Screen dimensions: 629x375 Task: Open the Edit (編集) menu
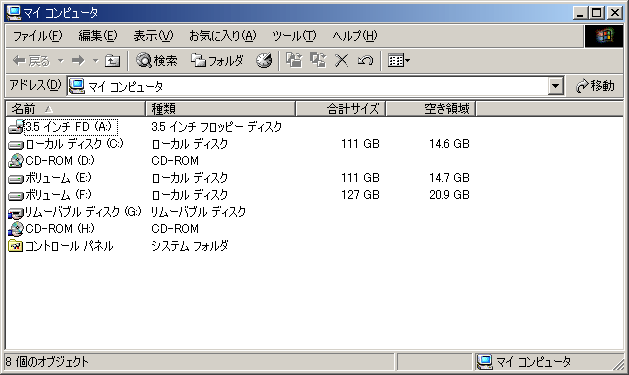[x=98, y=36]
